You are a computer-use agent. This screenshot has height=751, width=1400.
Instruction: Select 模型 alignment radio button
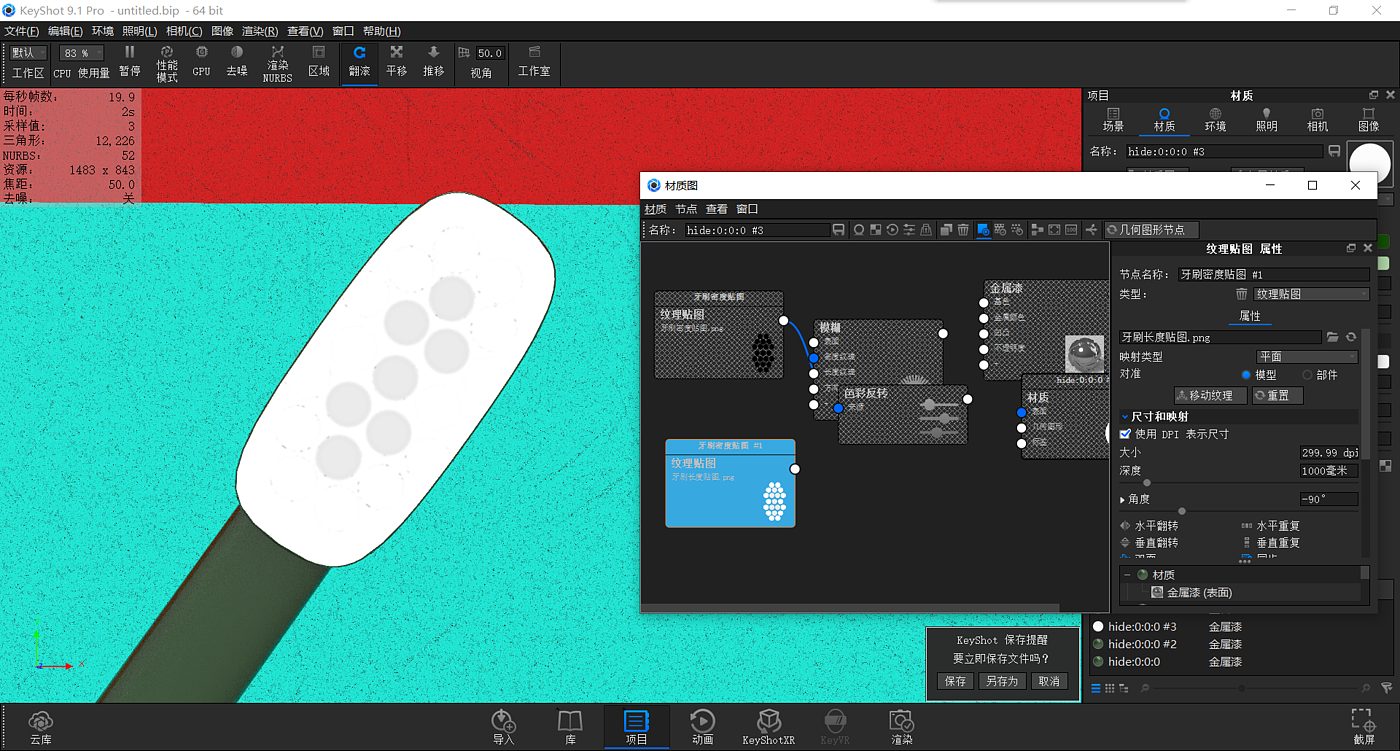[x=1246, y=375]
